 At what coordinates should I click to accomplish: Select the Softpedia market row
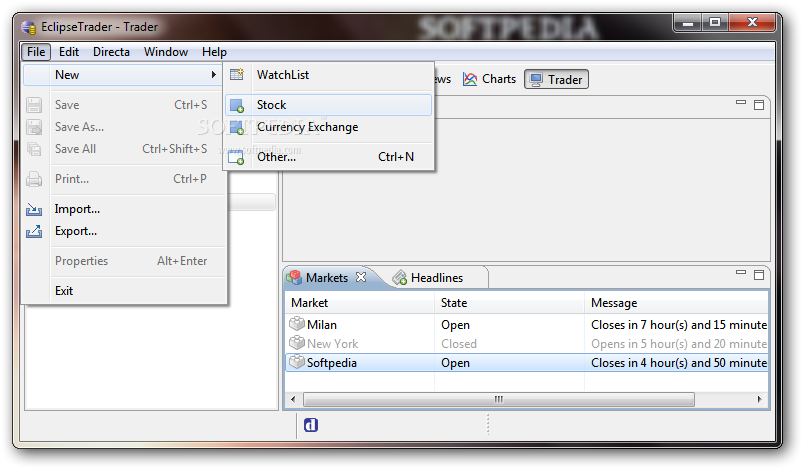(x=526, y=363)
